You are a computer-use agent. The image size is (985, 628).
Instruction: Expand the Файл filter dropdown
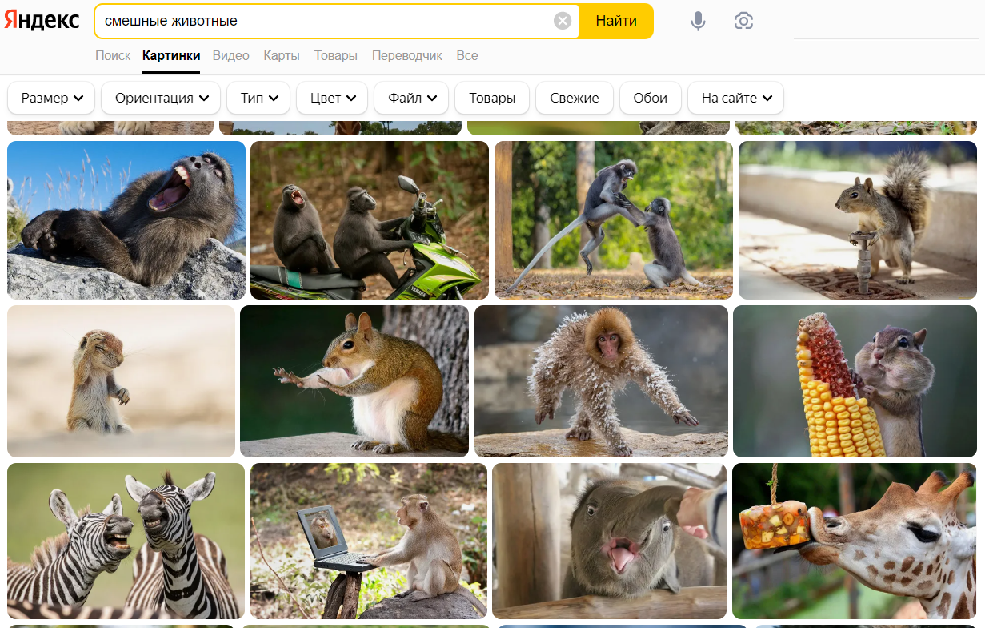click(x=411, y=98)
